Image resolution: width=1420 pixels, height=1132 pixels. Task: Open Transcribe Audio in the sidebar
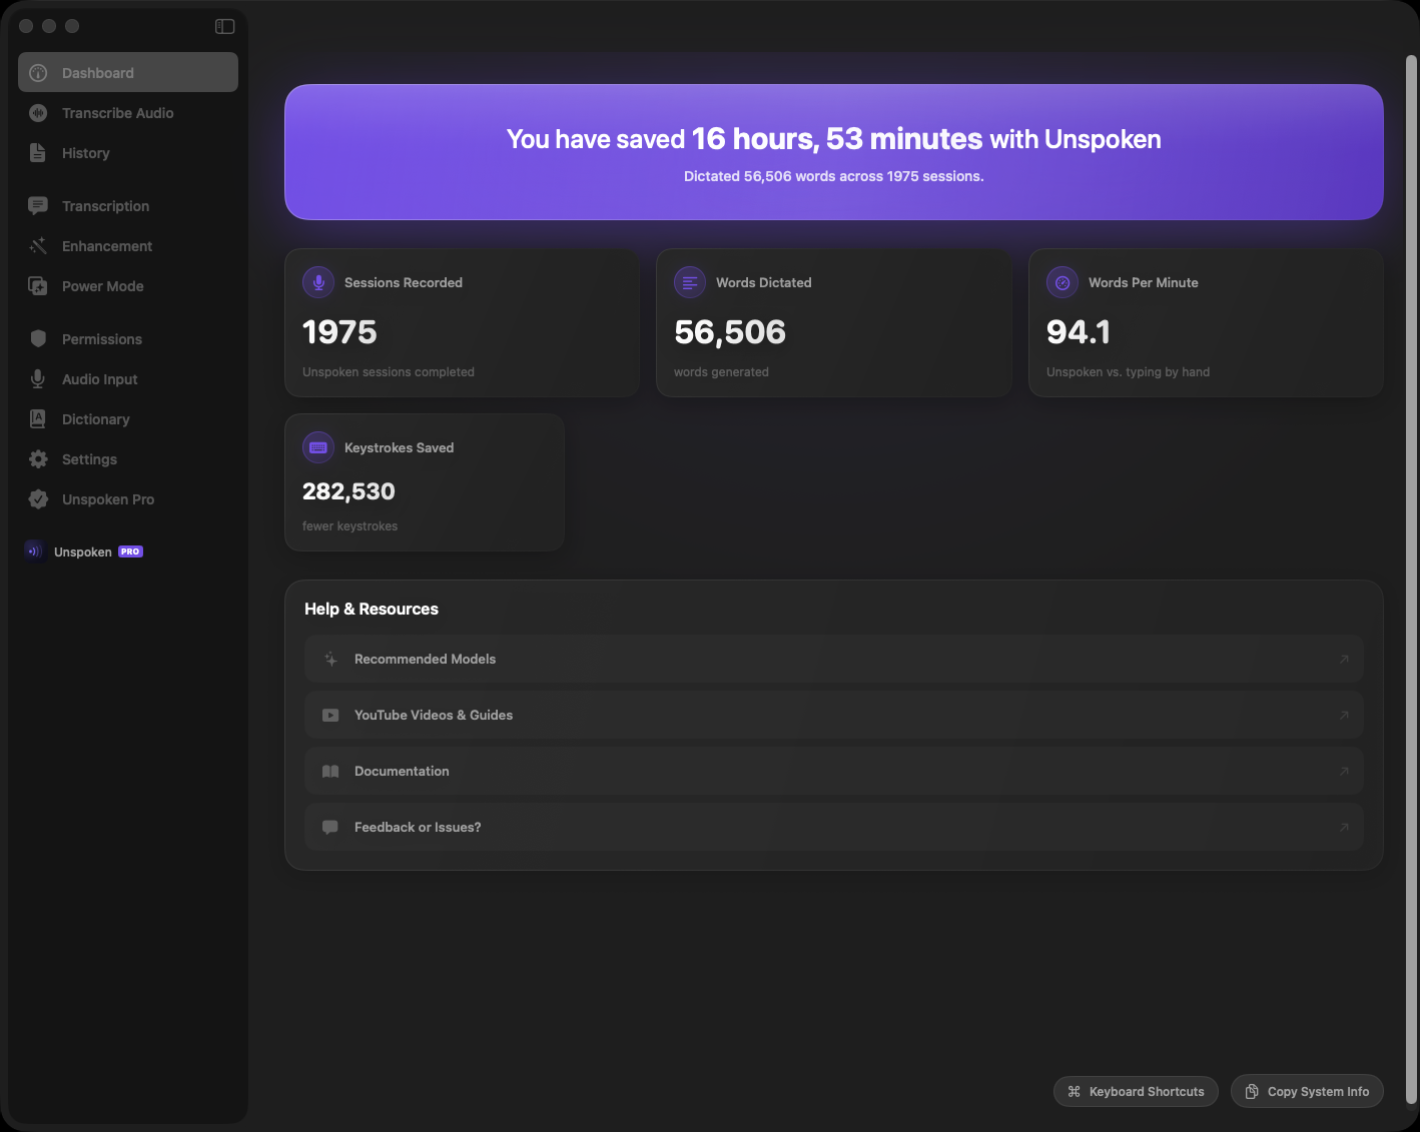coord(128,113)
